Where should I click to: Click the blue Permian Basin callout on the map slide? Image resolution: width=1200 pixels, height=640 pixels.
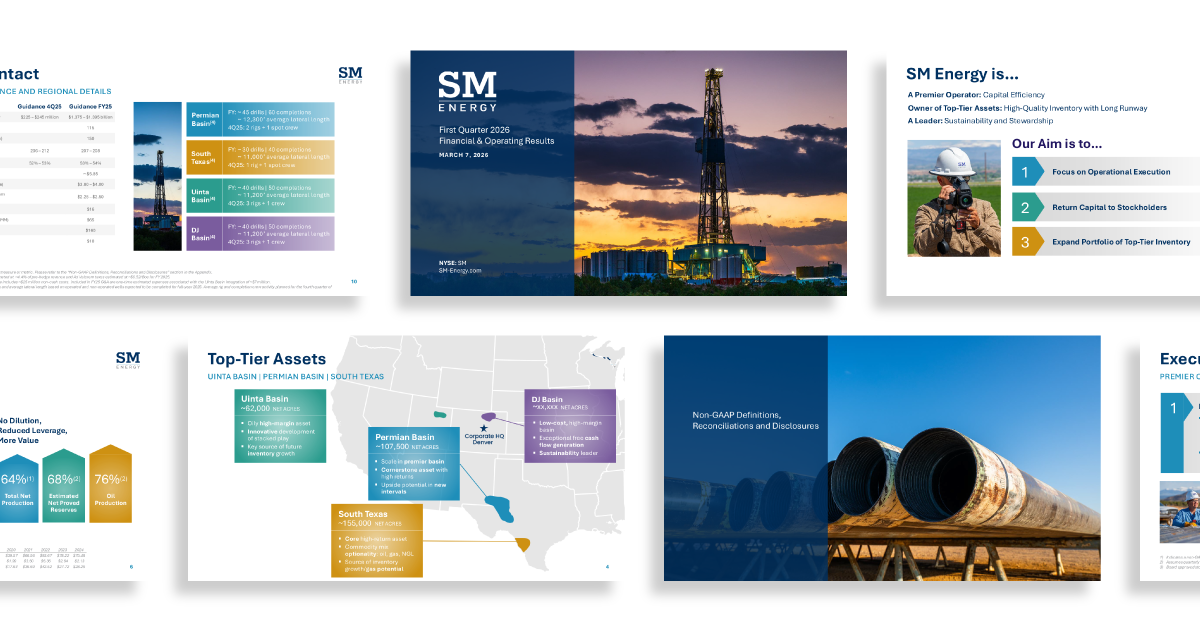click(414, 464)
